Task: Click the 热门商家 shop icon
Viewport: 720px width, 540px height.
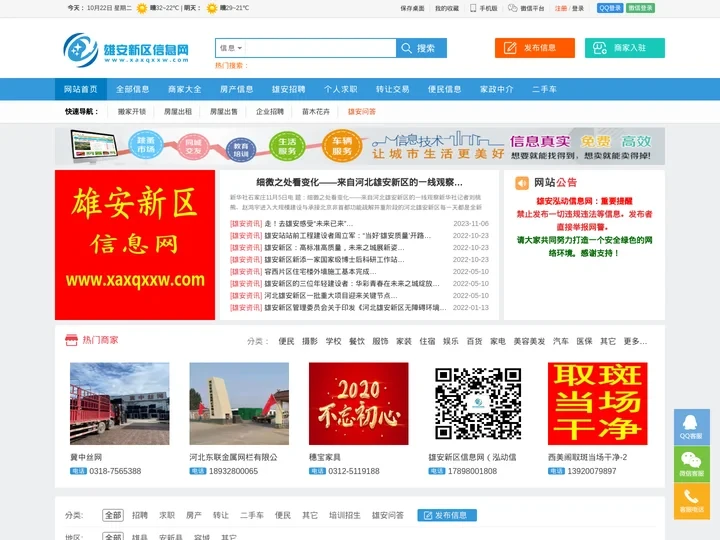Action: (71, 340)
